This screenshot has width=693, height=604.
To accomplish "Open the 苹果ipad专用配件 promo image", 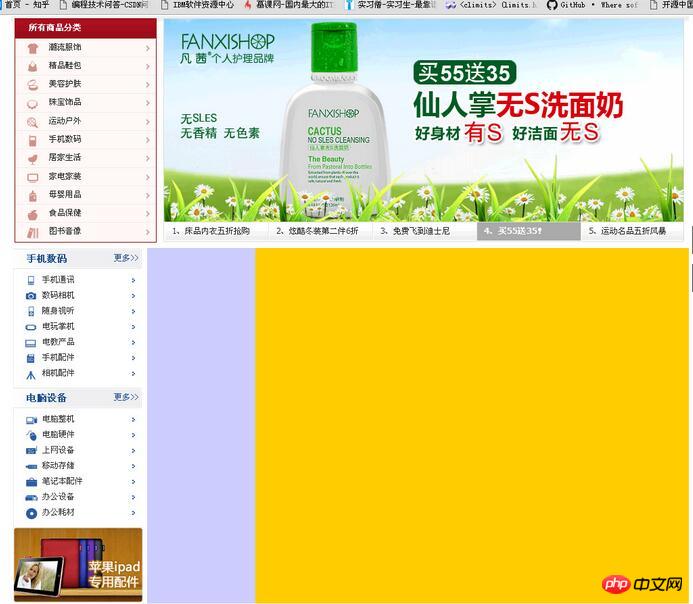I will pos(78,565).
